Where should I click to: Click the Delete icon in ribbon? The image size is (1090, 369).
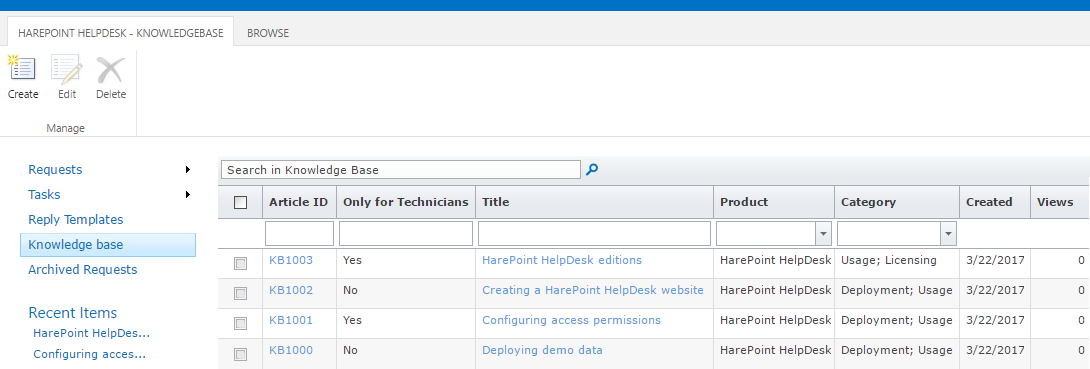click(x=111, y=69)
